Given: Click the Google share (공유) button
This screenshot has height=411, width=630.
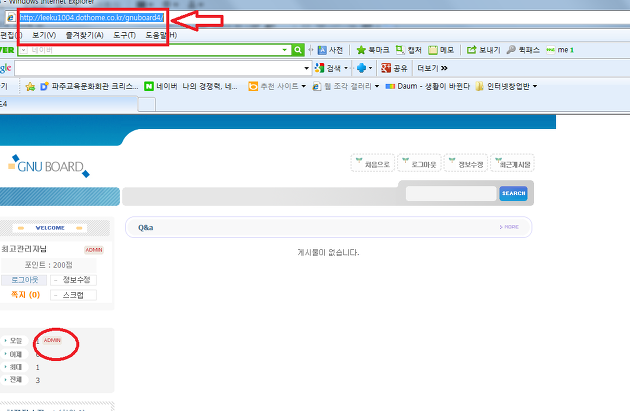Looking at the screenshot, I should tap(394, 68).
